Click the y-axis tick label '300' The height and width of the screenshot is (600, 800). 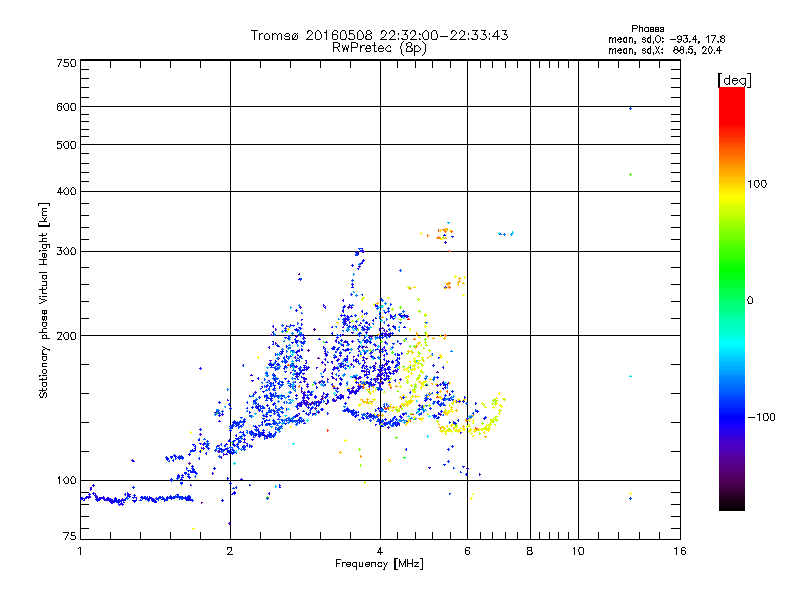pyautogui.click(x=66, y=252)
